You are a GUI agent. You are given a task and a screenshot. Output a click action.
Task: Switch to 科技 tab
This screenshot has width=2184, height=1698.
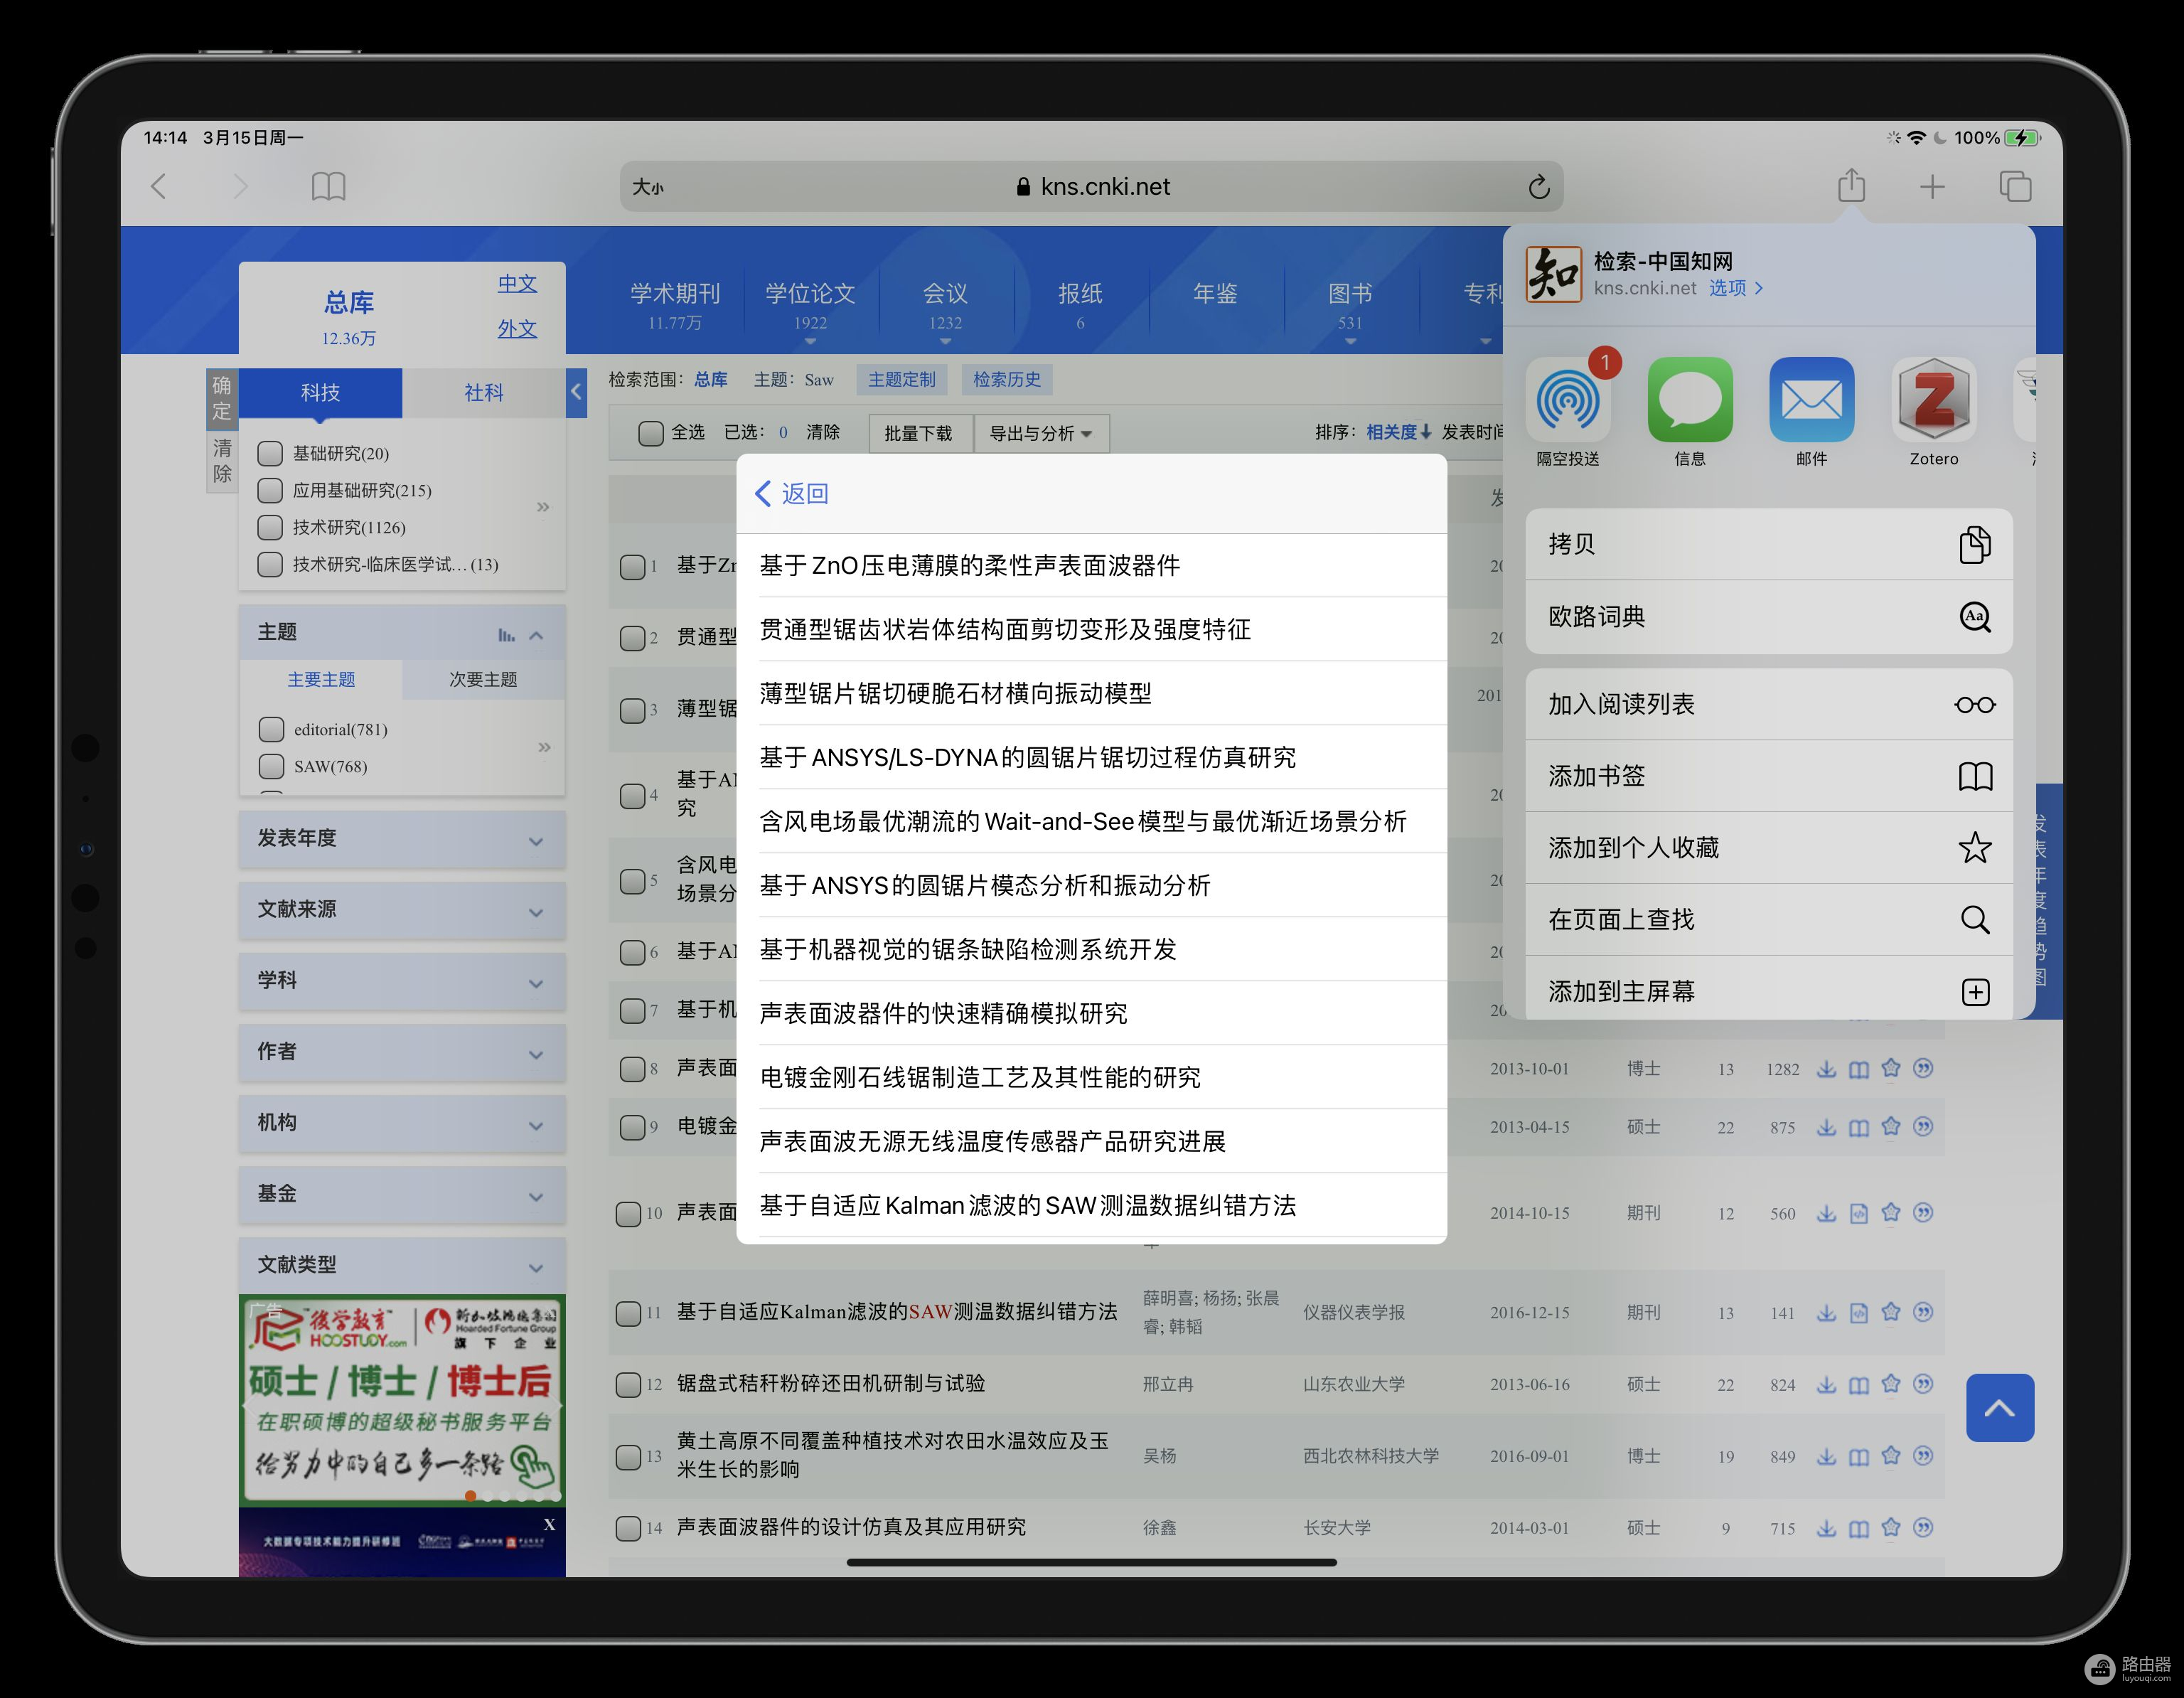[320, 393]
